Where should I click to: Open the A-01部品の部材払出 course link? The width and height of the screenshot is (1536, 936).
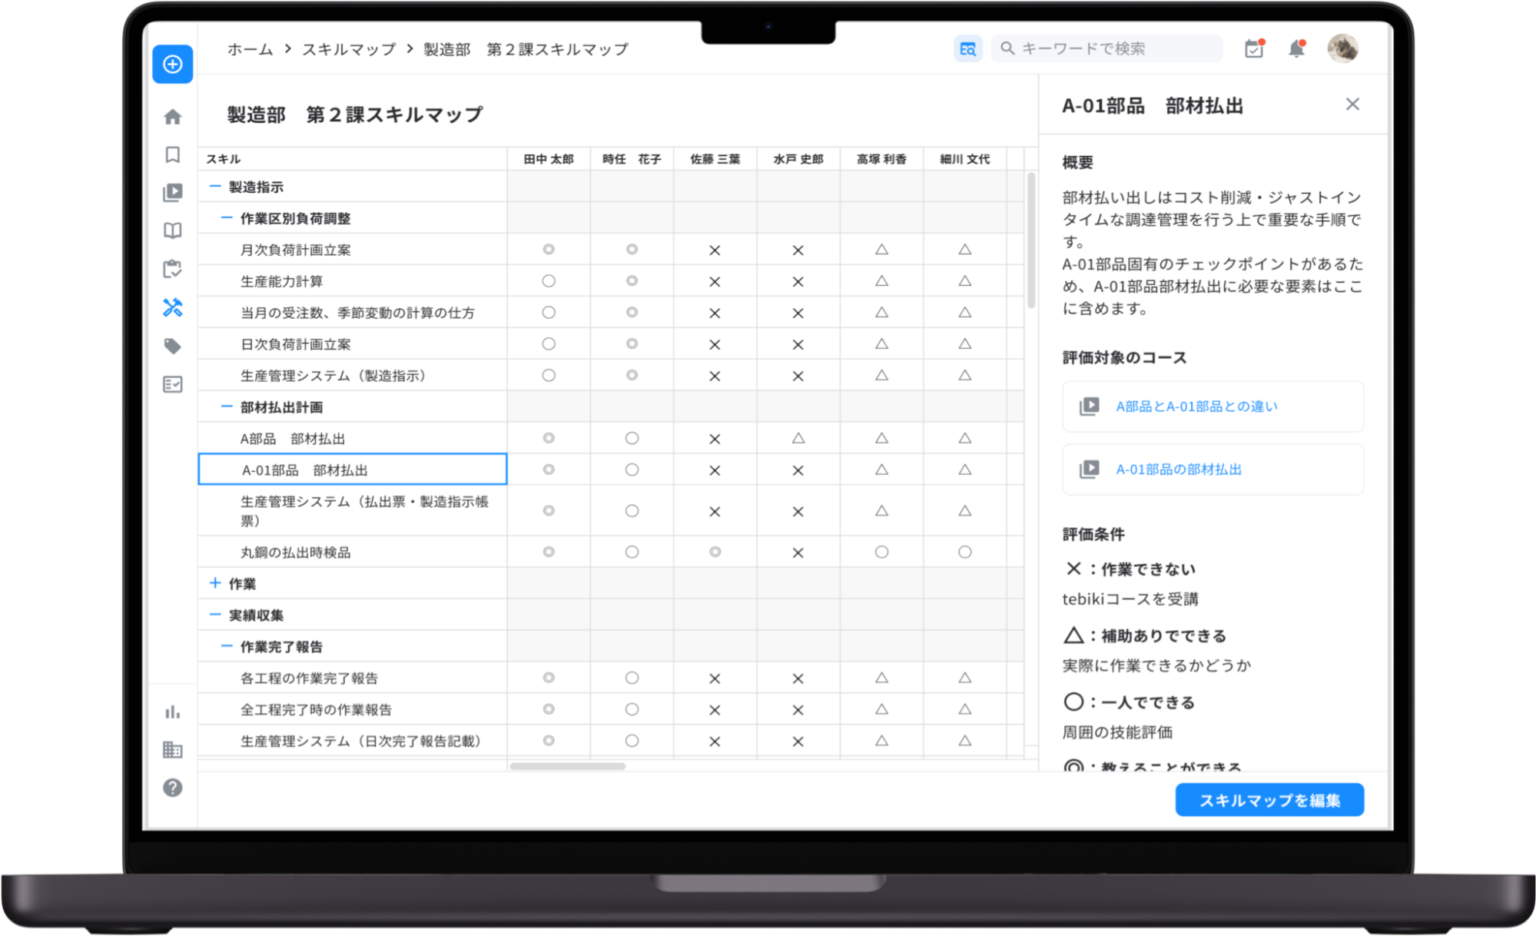tap(1178, 469)
